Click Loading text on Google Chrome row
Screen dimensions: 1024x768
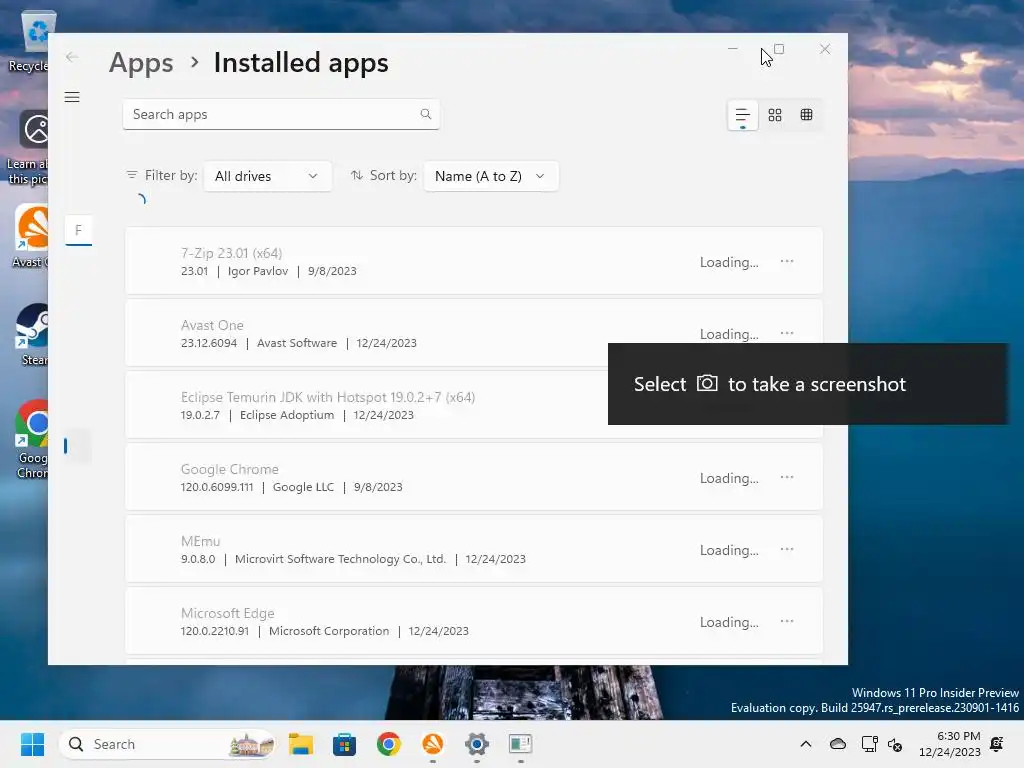click(729, 478)
